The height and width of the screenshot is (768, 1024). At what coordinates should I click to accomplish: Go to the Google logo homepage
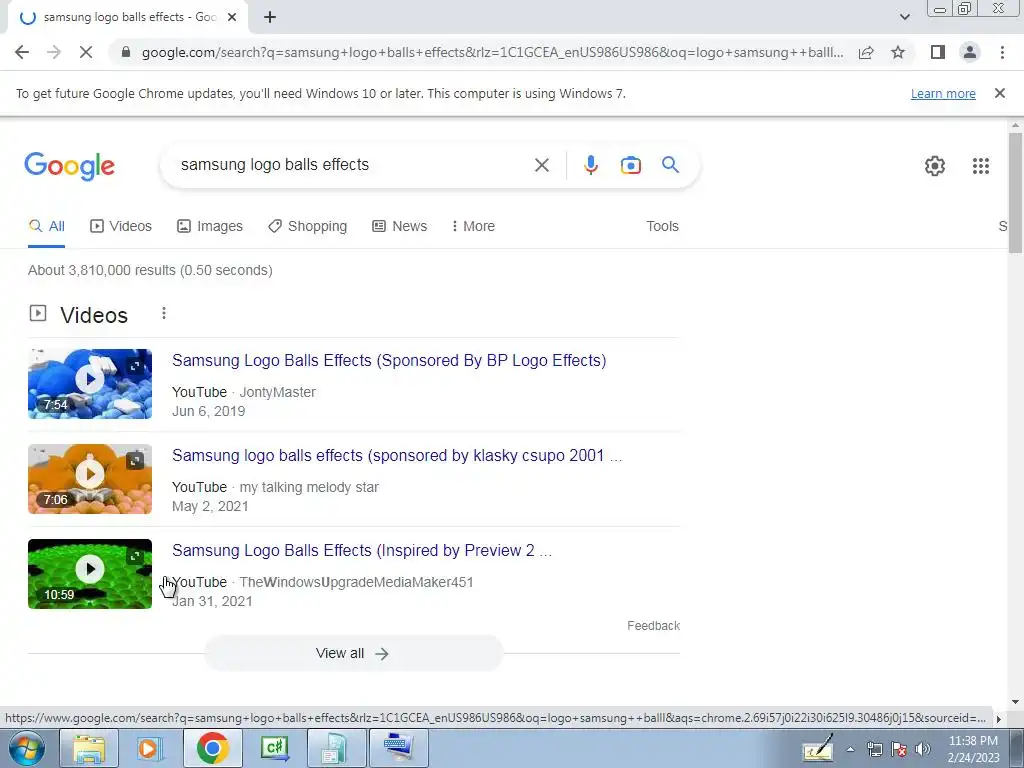(70, 166)
